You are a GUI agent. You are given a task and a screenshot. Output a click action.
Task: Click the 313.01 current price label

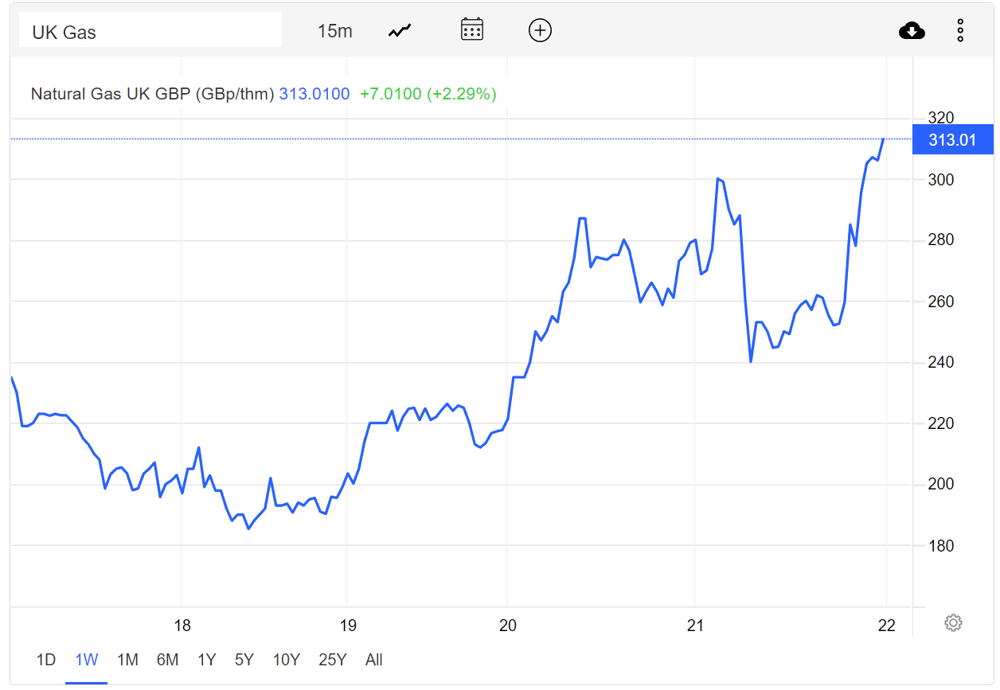(x=953, y=140)
